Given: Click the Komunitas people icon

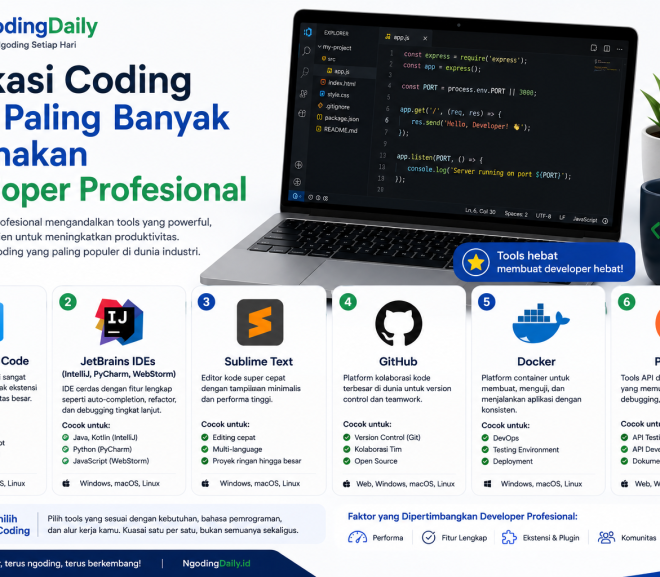Looking at the screenshot, I should (x=606, y=537).
